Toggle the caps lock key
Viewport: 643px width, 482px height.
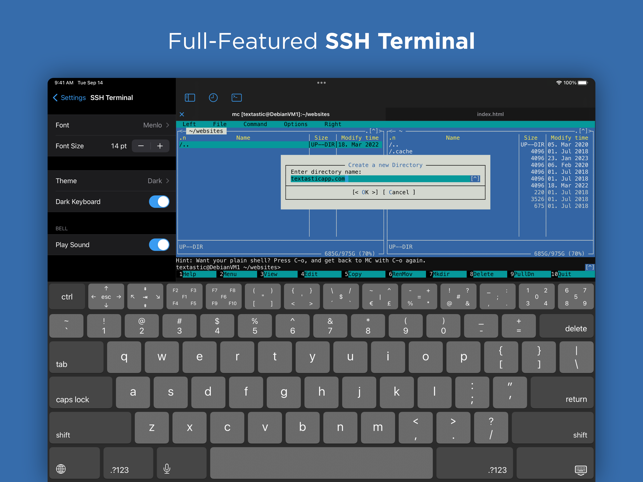81,392
